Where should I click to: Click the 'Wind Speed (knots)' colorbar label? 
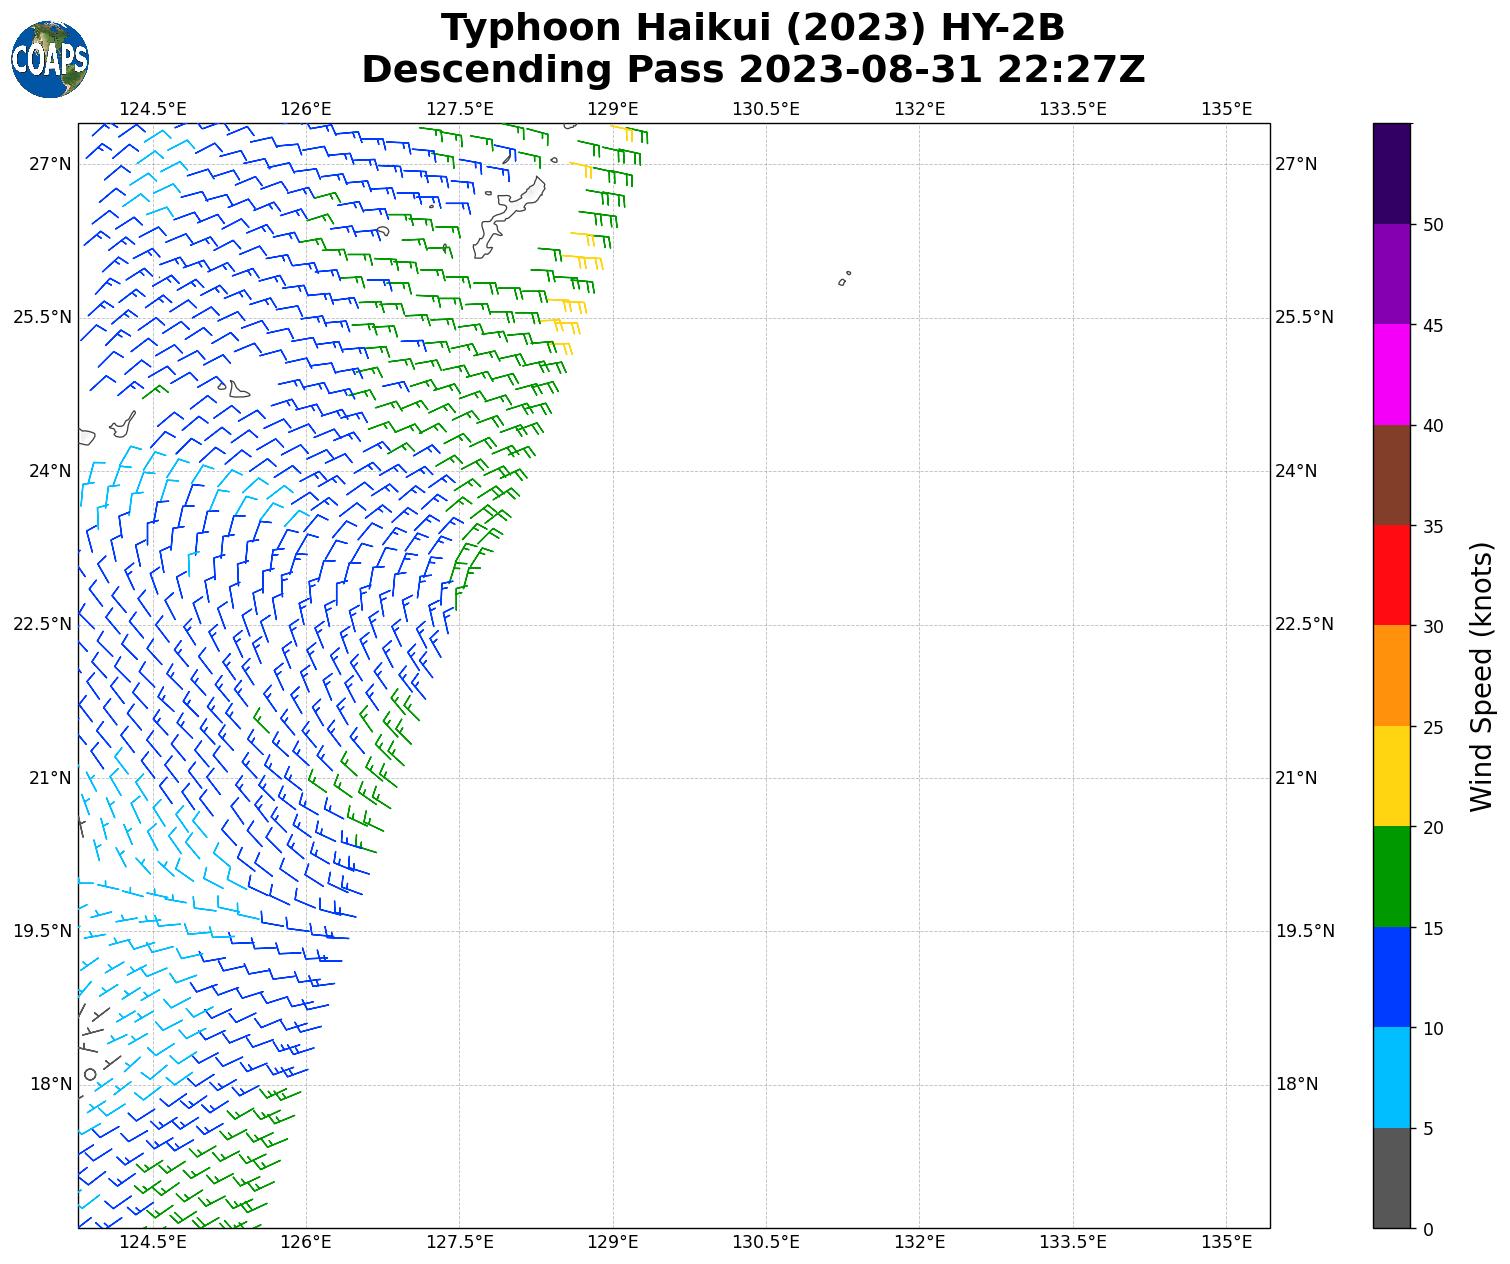click(1481, 676)
